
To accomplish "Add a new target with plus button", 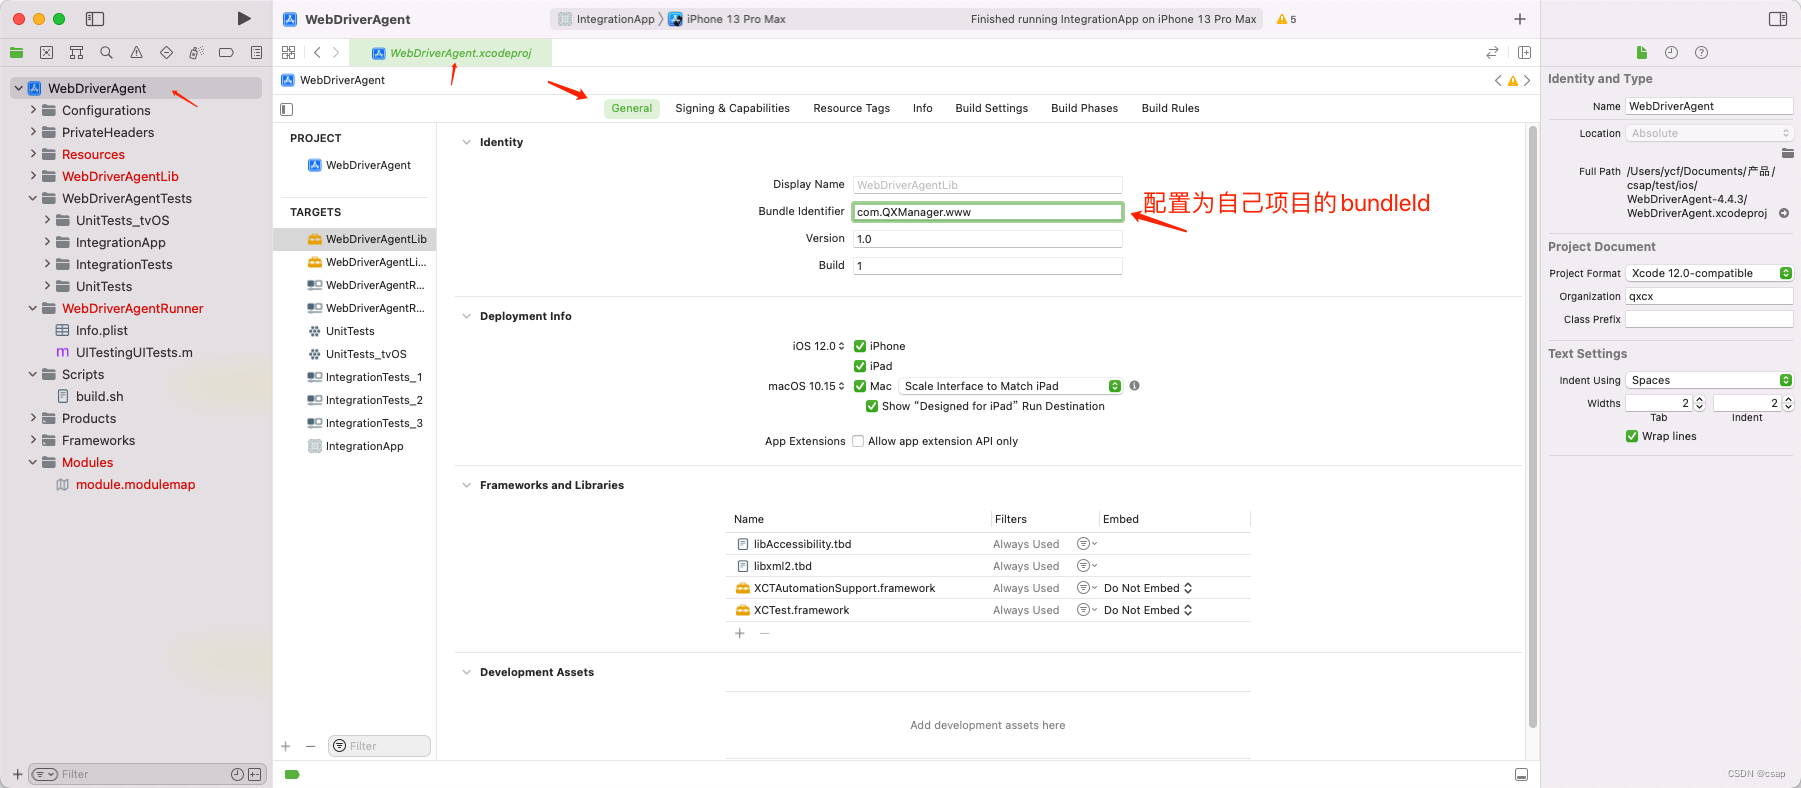I will 286,746.
